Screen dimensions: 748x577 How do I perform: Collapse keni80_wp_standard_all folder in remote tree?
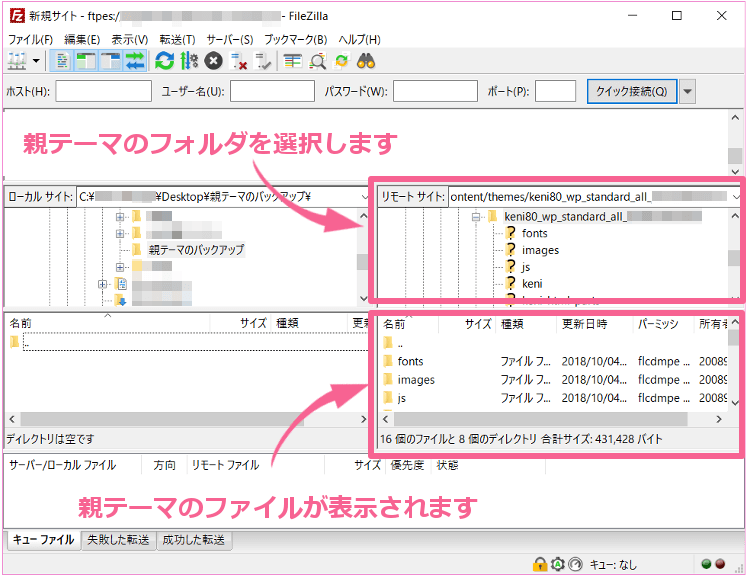[476, 217]
